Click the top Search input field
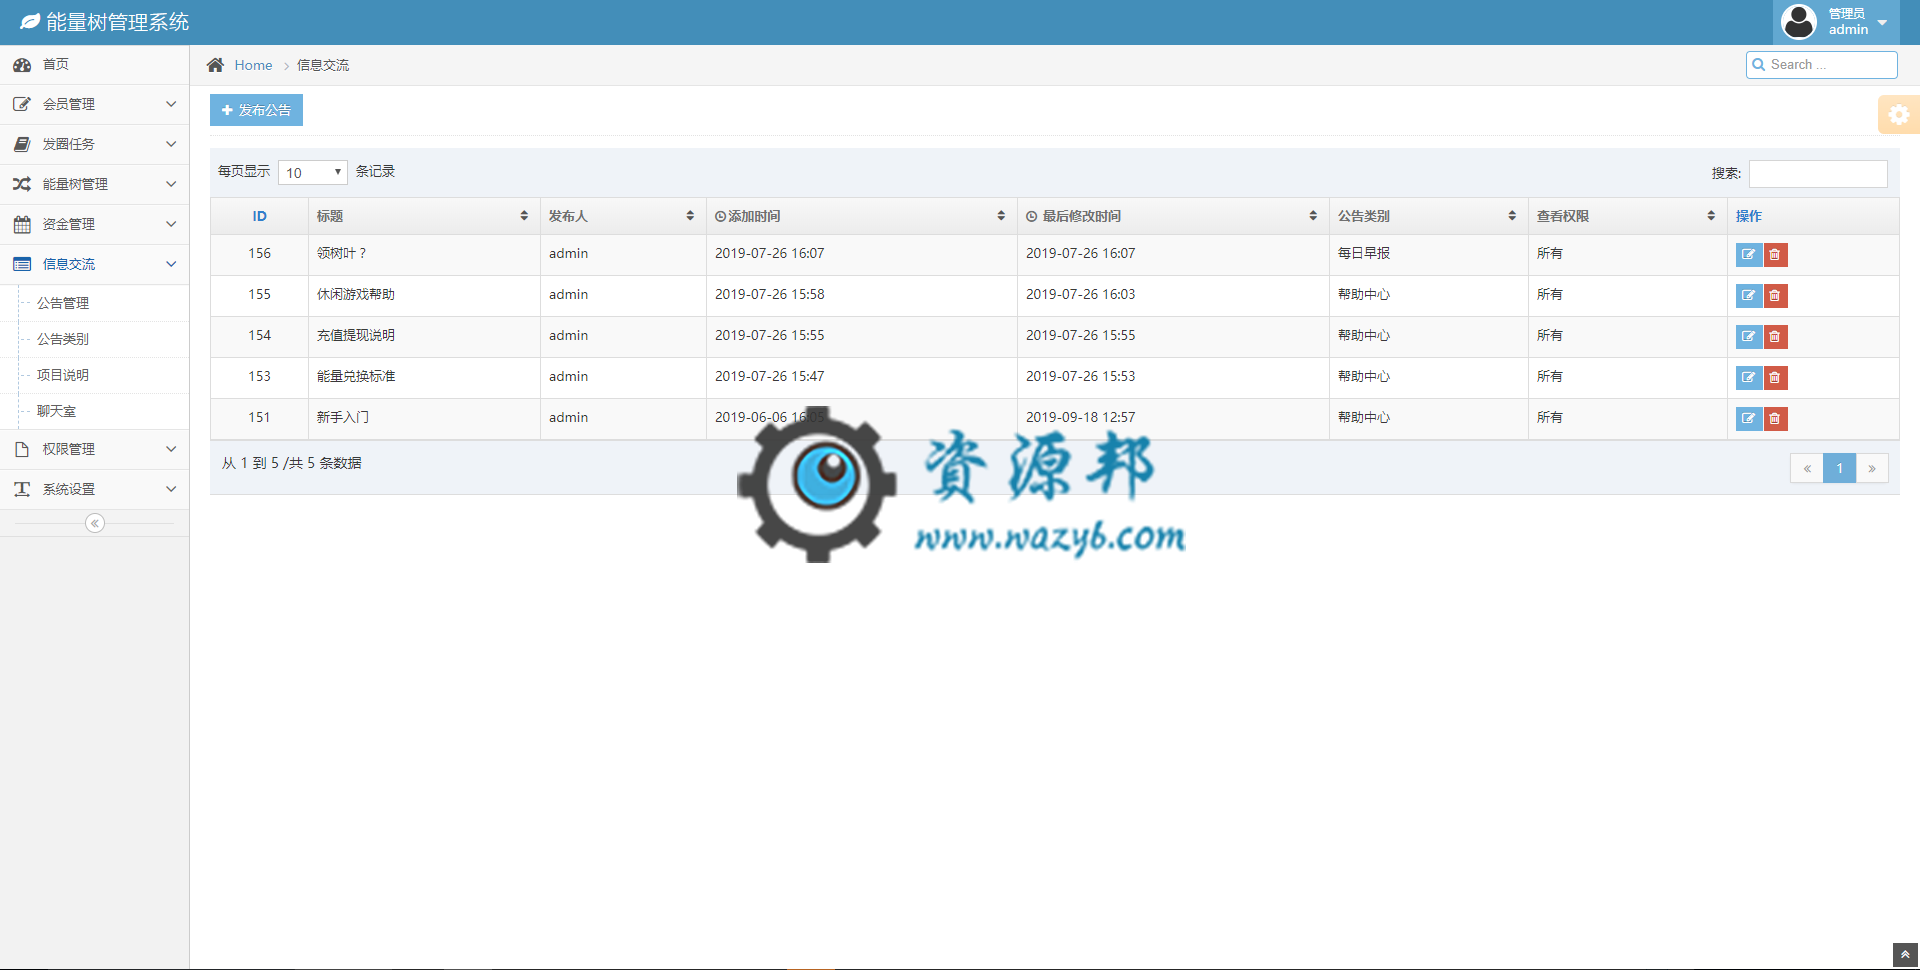Image resolution: width=1920 pixels, height=970 pixels. (1822, 64)
